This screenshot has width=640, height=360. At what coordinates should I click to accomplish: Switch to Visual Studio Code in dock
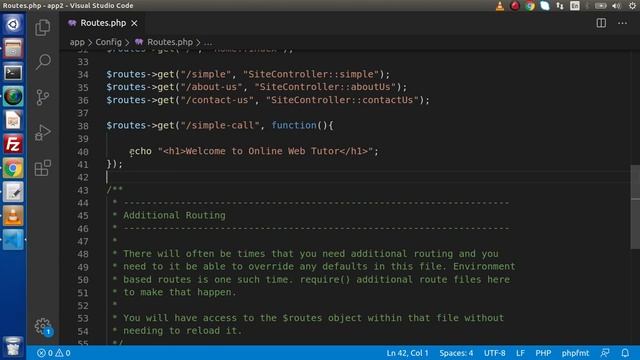[x=13, y=240]
